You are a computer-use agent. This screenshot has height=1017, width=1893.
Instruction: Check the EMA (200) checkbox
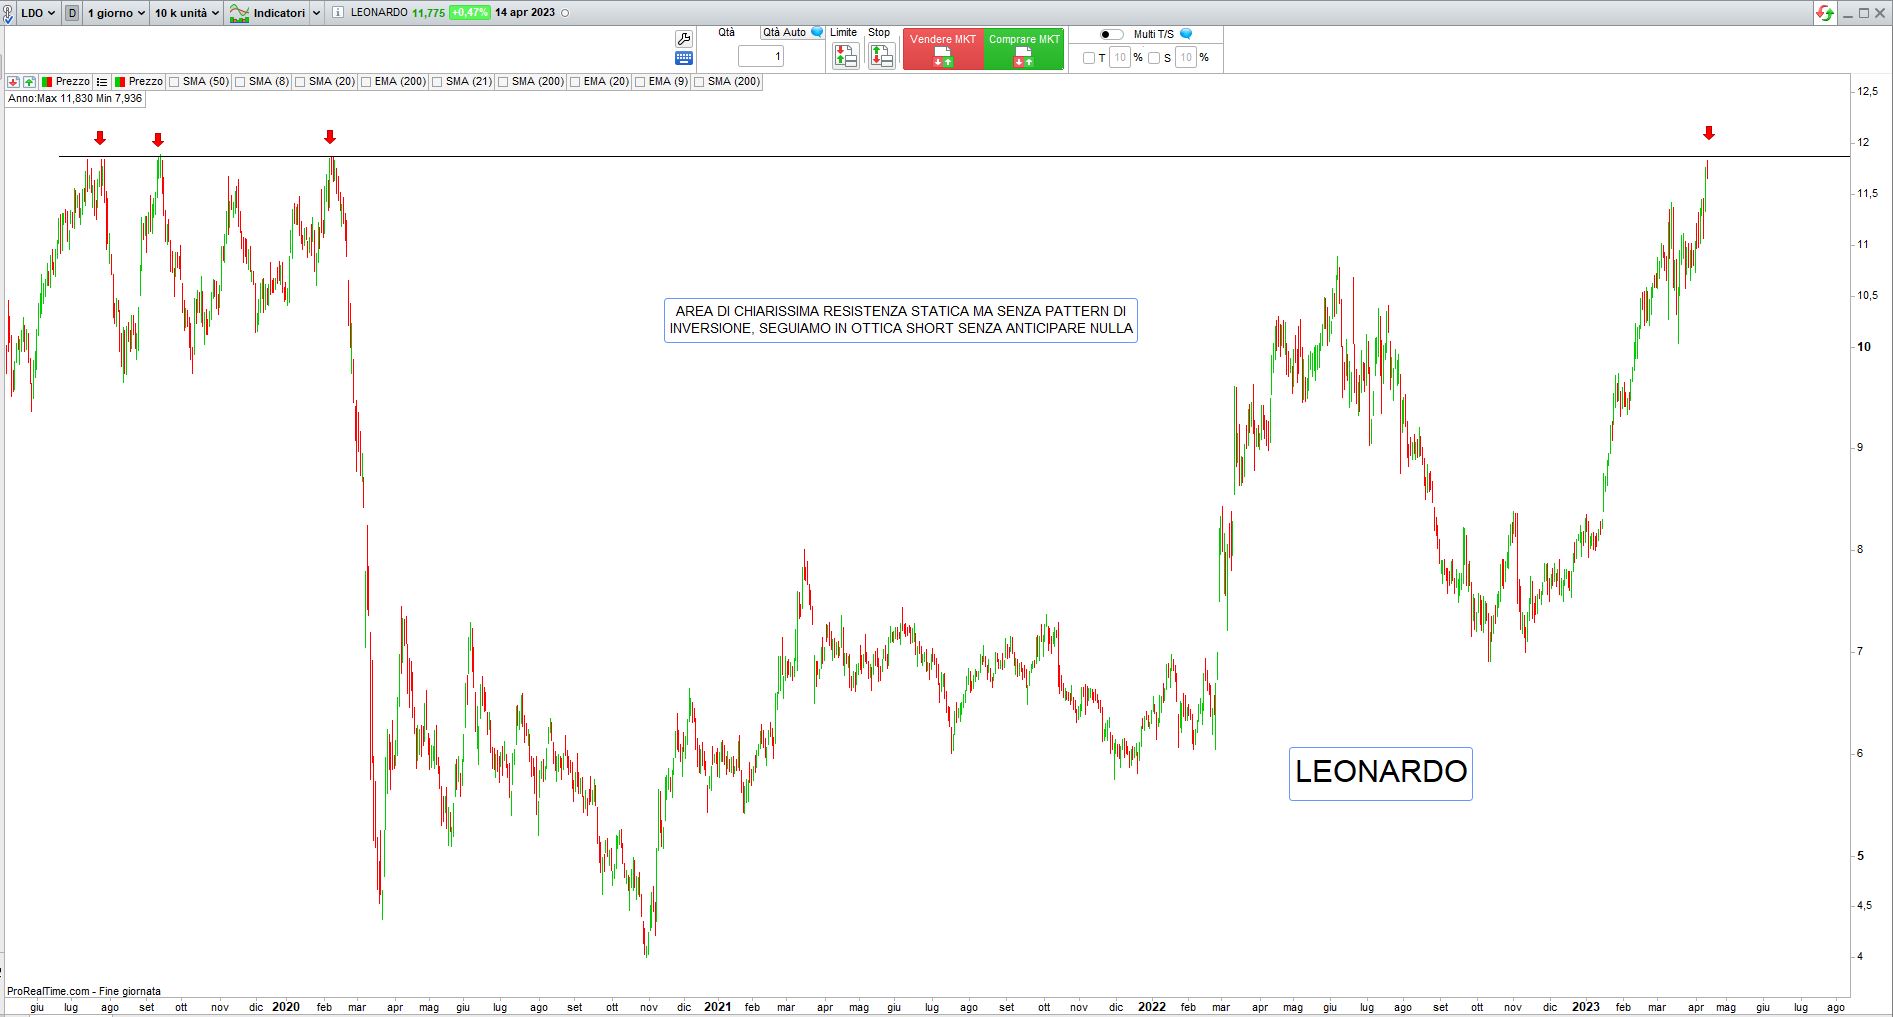point(366,82)
